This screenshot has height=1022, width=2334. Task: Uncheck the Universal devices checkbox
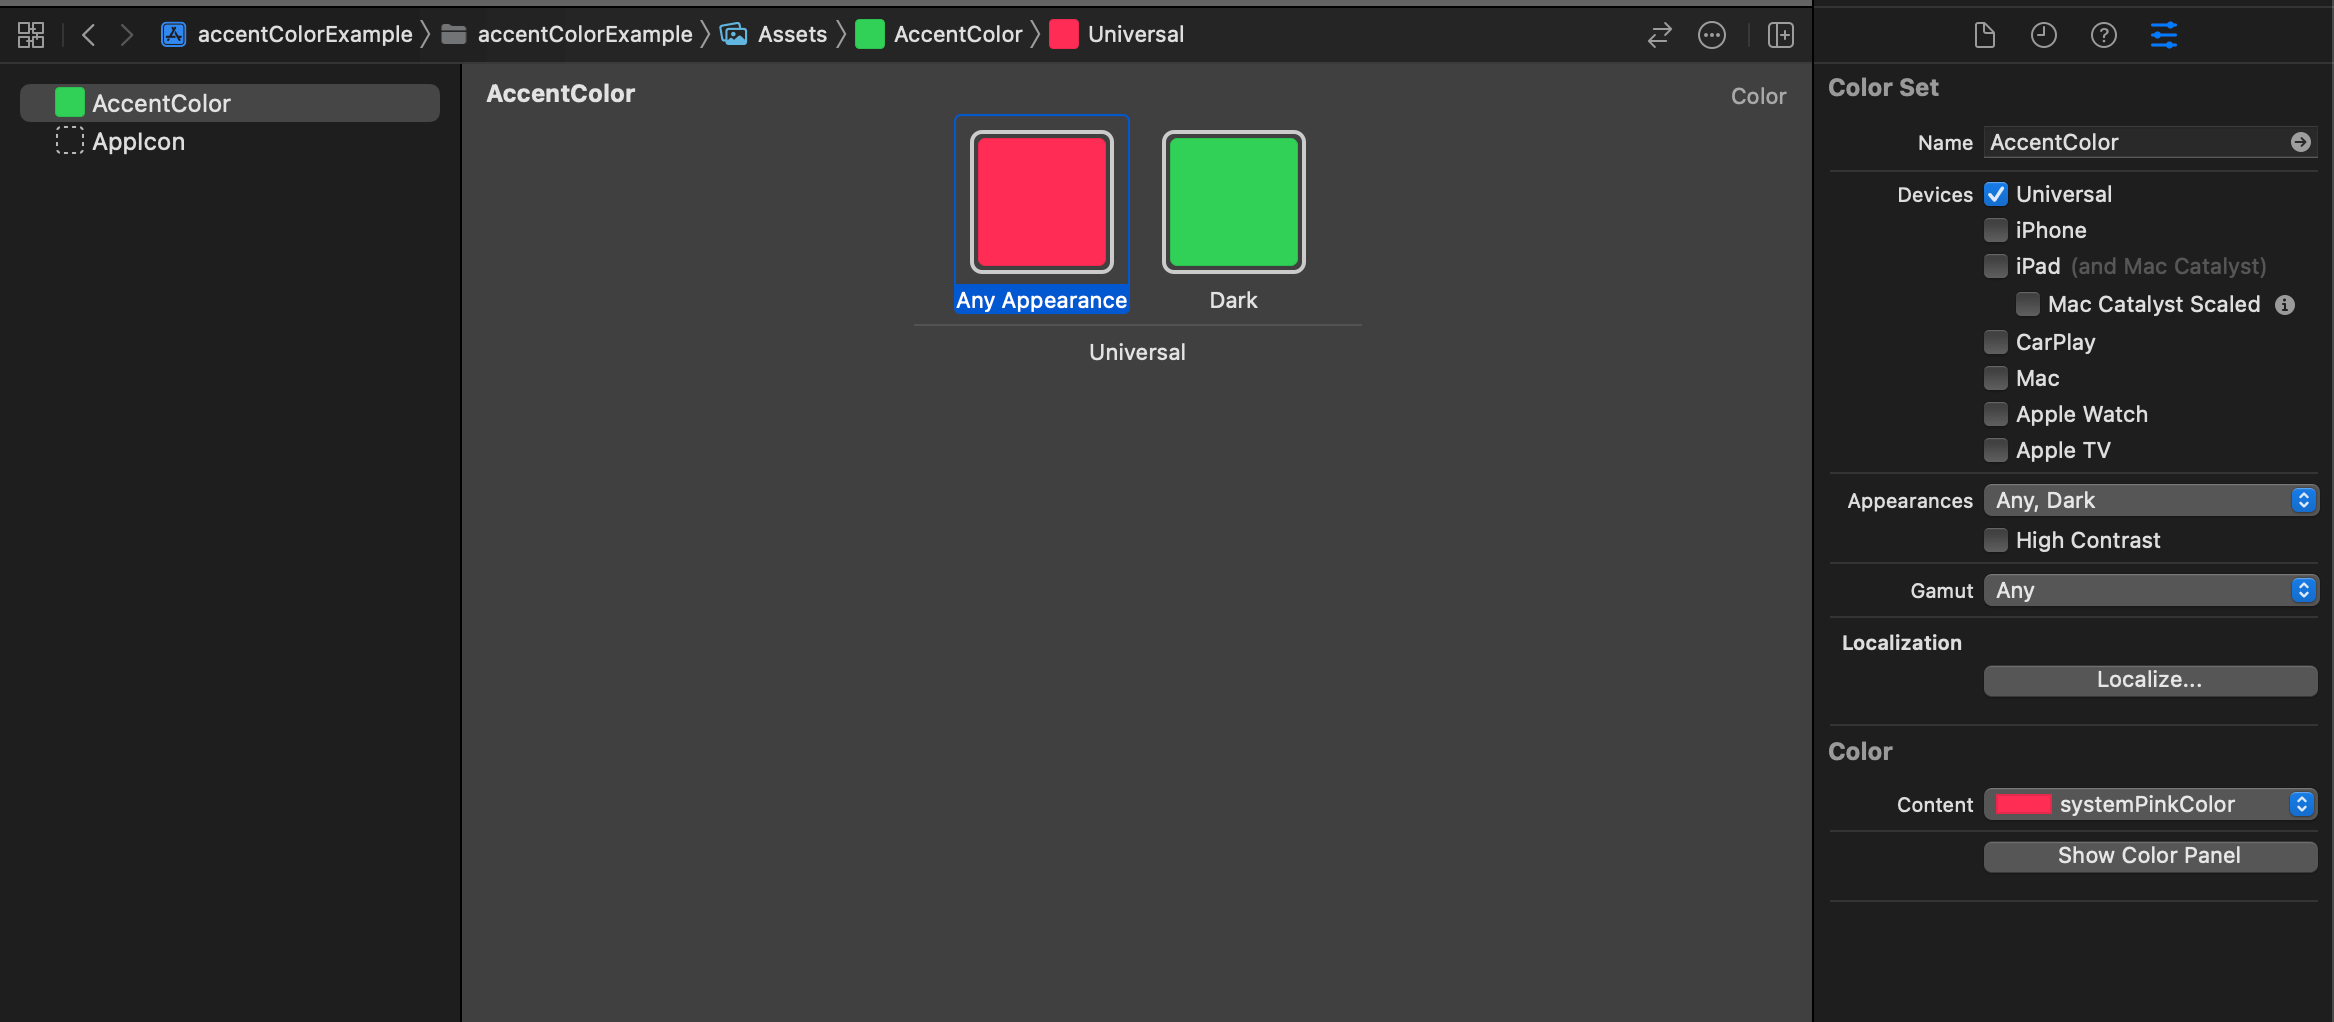1996,194
